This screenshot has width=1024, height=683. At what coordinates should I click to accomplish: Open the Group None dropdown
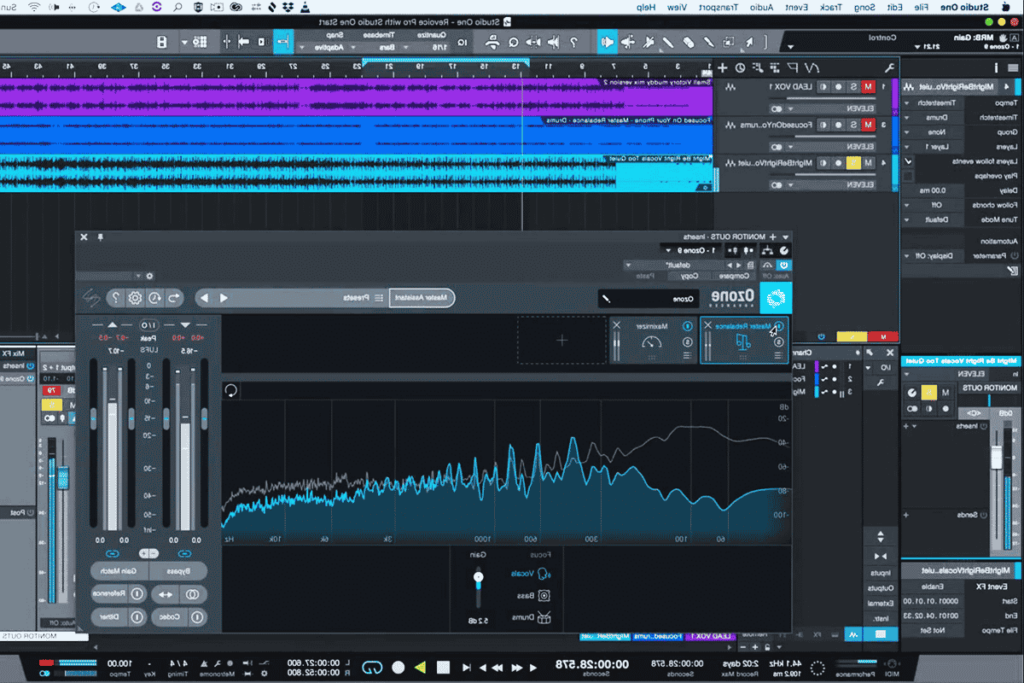931,132
